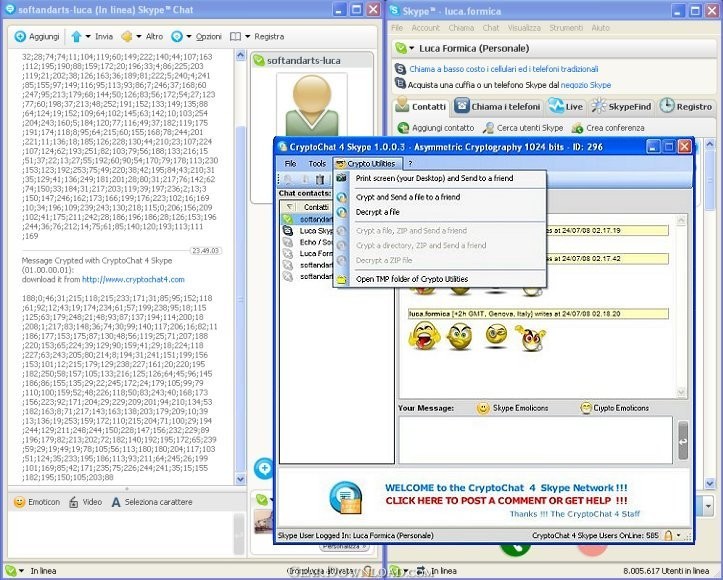The width and height of the screenshot is (723, 580).
Task: Click the chat window scroll-down arrow
Action: (240, 479)
